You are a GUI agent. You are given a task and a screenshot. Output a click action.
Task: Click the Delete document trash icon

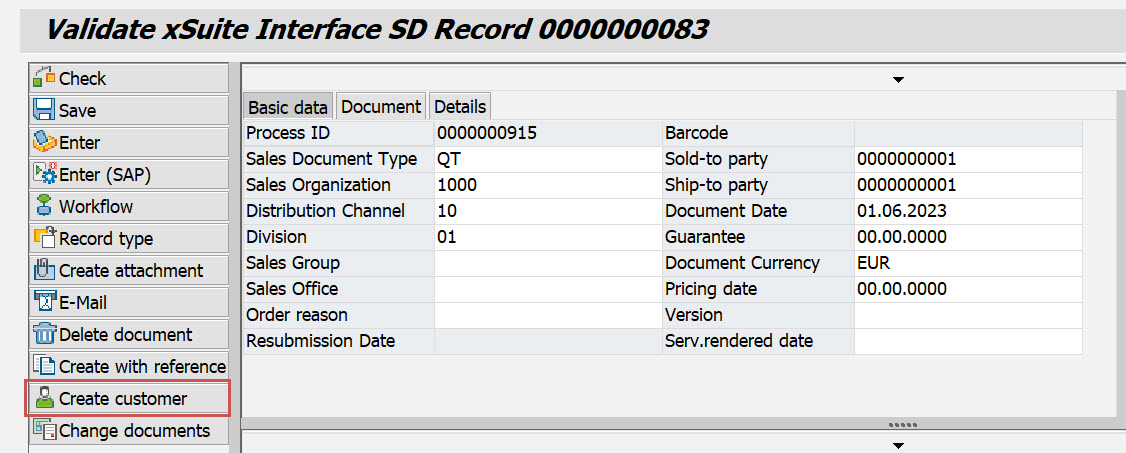[x=45, y=335]
